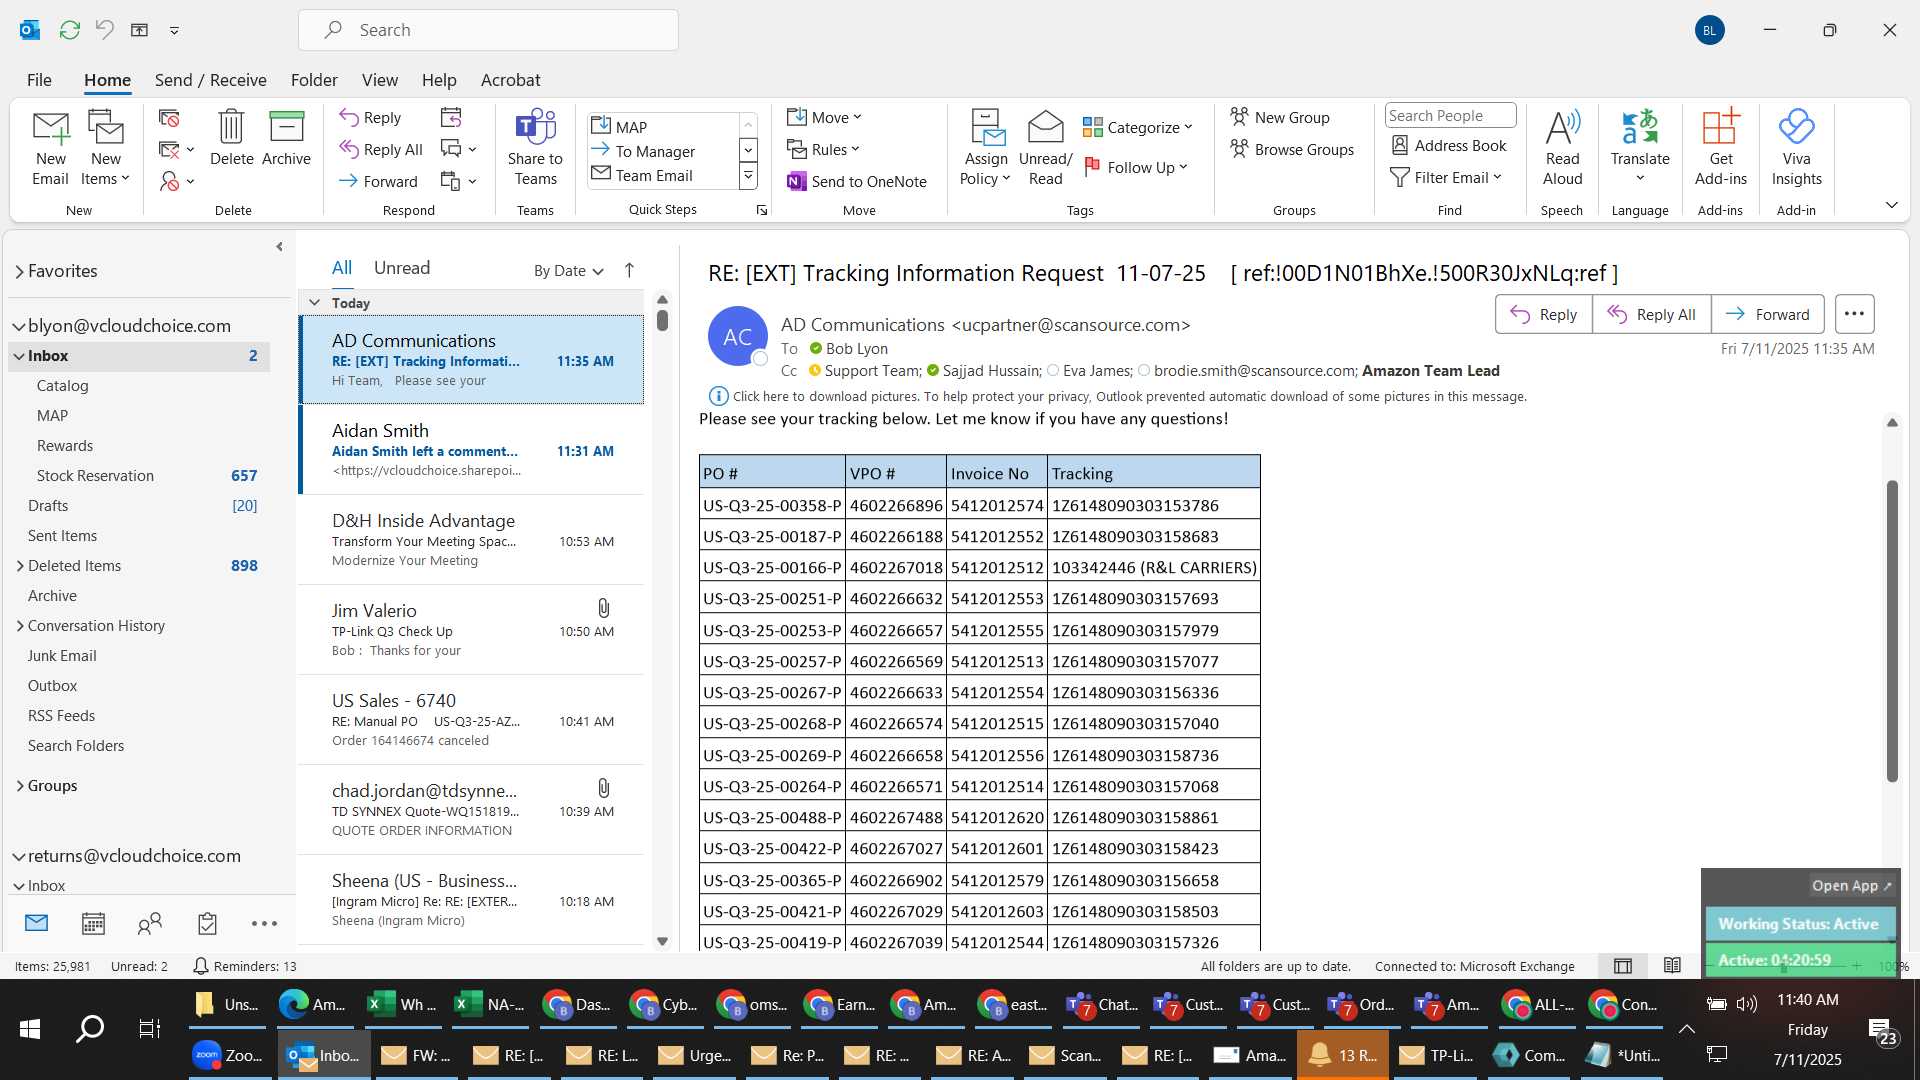Open the By Date sort dropdown
Viewport: 1920px width, 1080px height.
click(568, 270)
